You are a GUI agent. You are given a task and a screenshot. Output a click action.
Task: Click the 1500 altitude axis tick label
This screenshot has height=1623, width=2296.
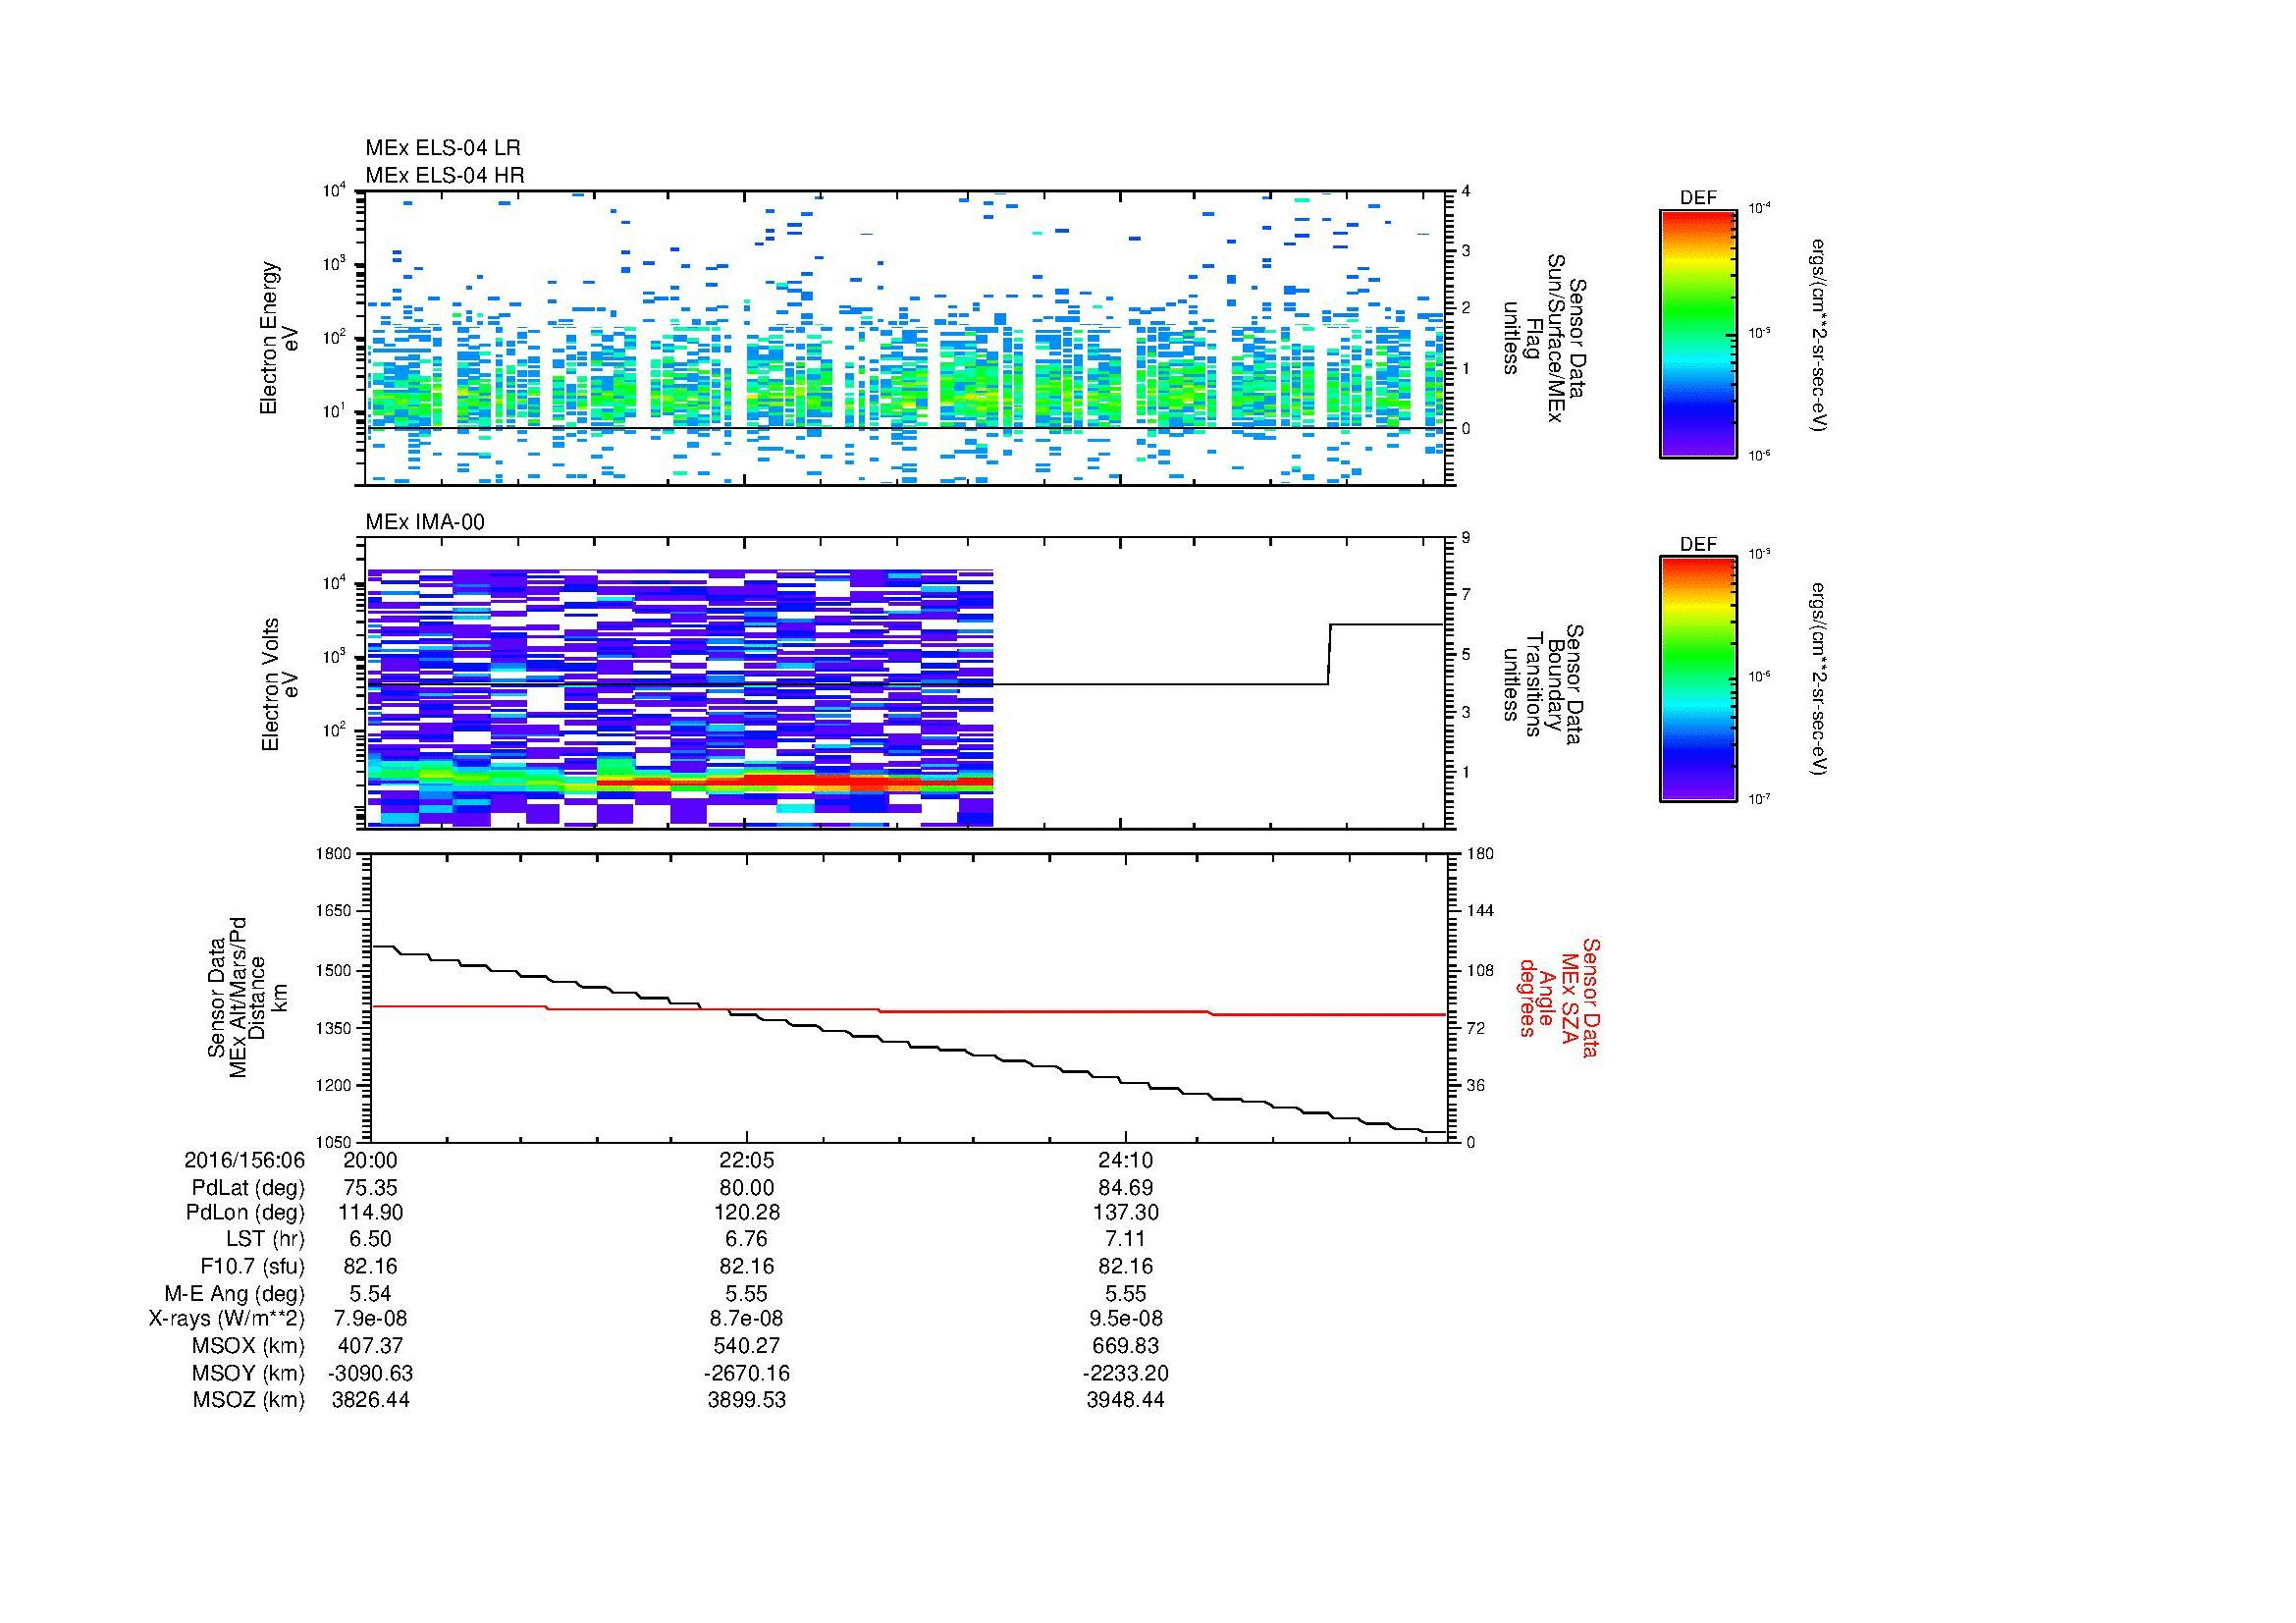(335, 970)
